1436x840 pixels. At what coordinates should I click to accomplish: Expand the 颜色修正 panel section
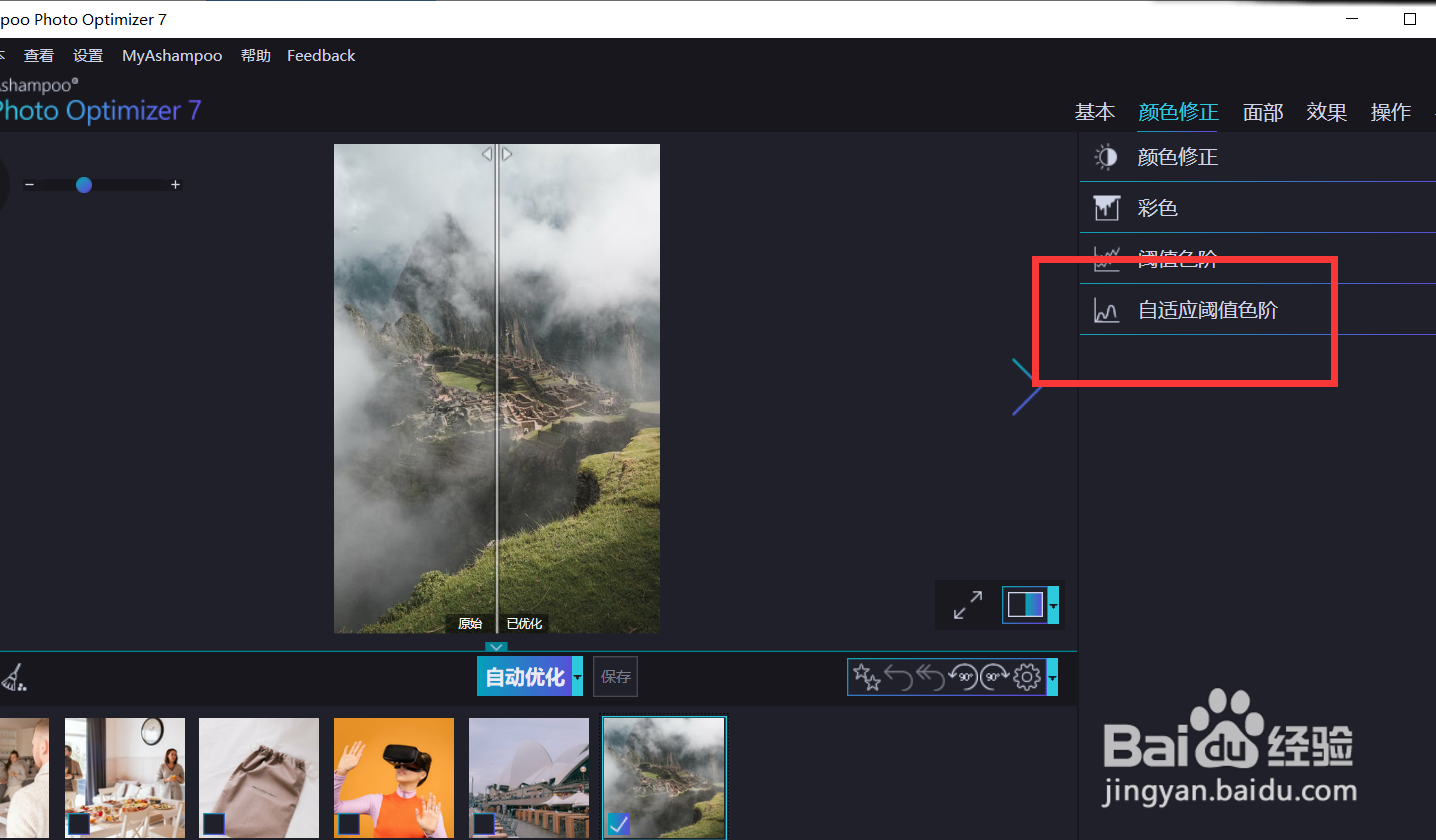pyautogui.click(x=1258, y=157)
